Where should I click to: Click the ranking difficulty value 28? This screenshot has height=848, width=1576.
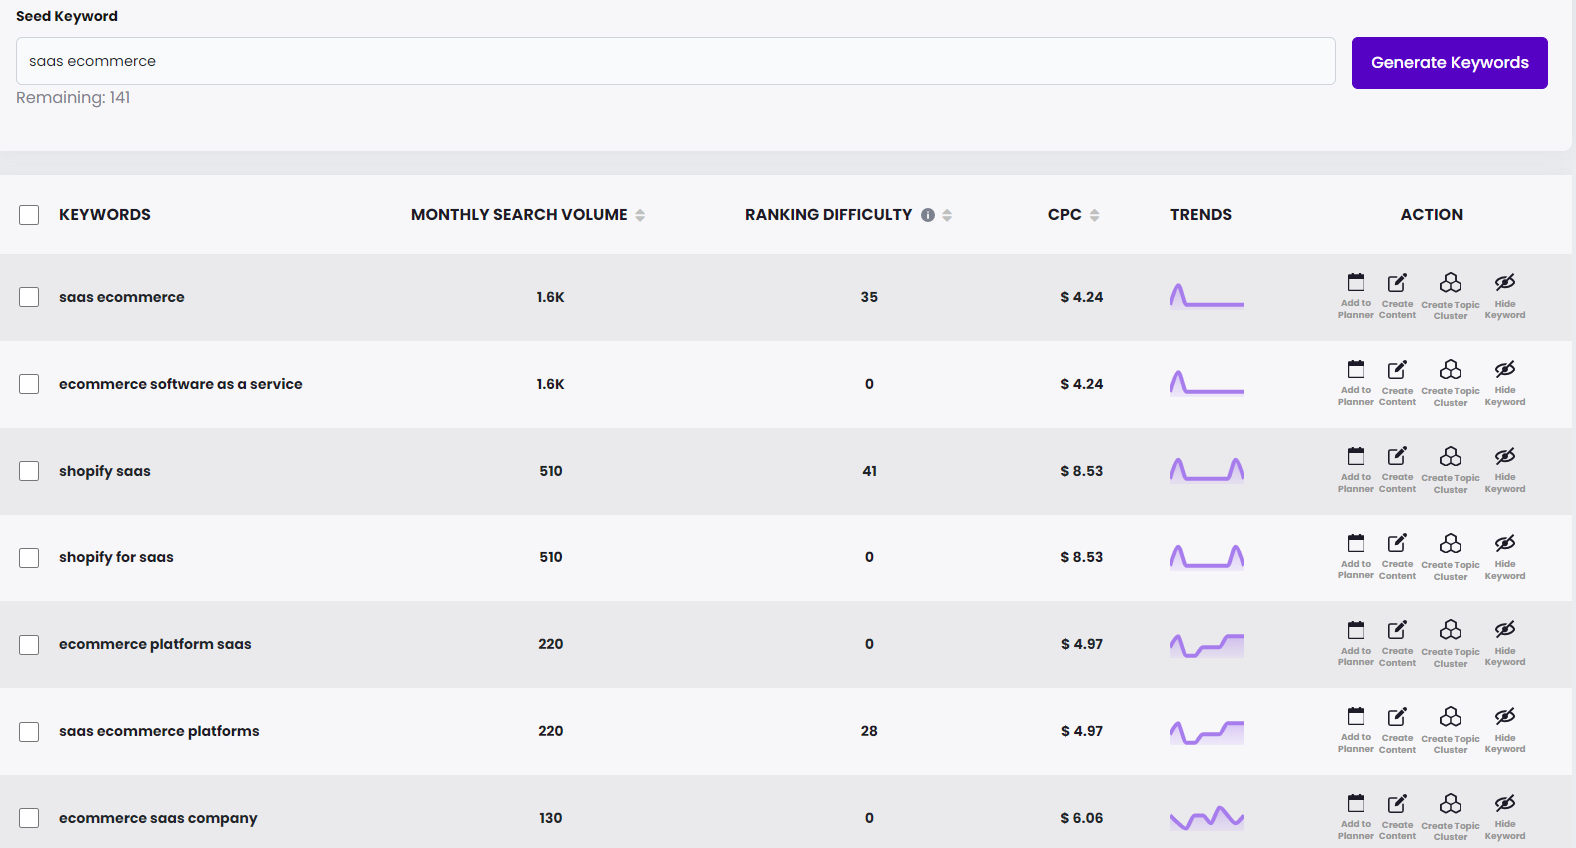869,731
